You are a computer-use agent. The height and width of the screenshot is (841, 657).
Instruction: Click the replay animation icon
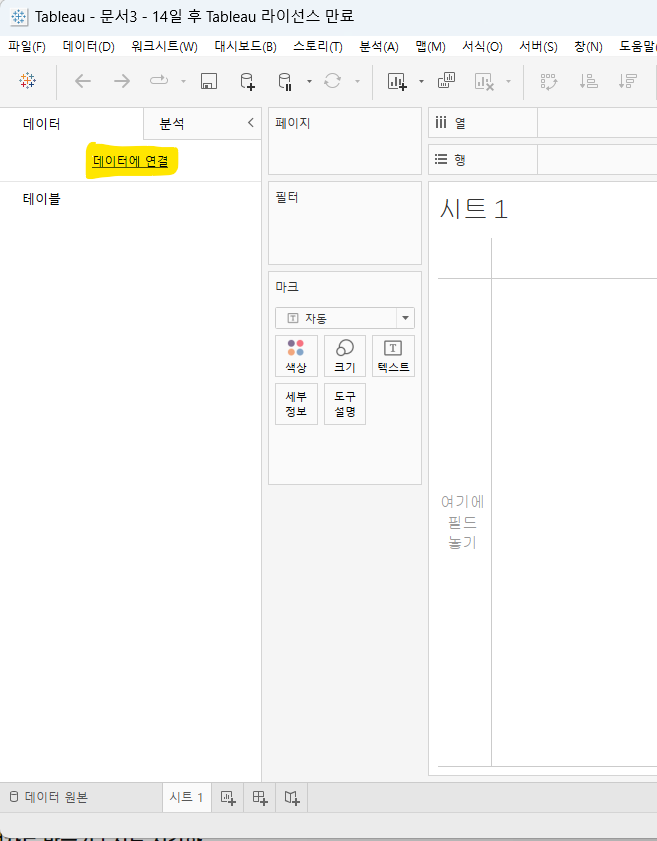coord(159,81)
